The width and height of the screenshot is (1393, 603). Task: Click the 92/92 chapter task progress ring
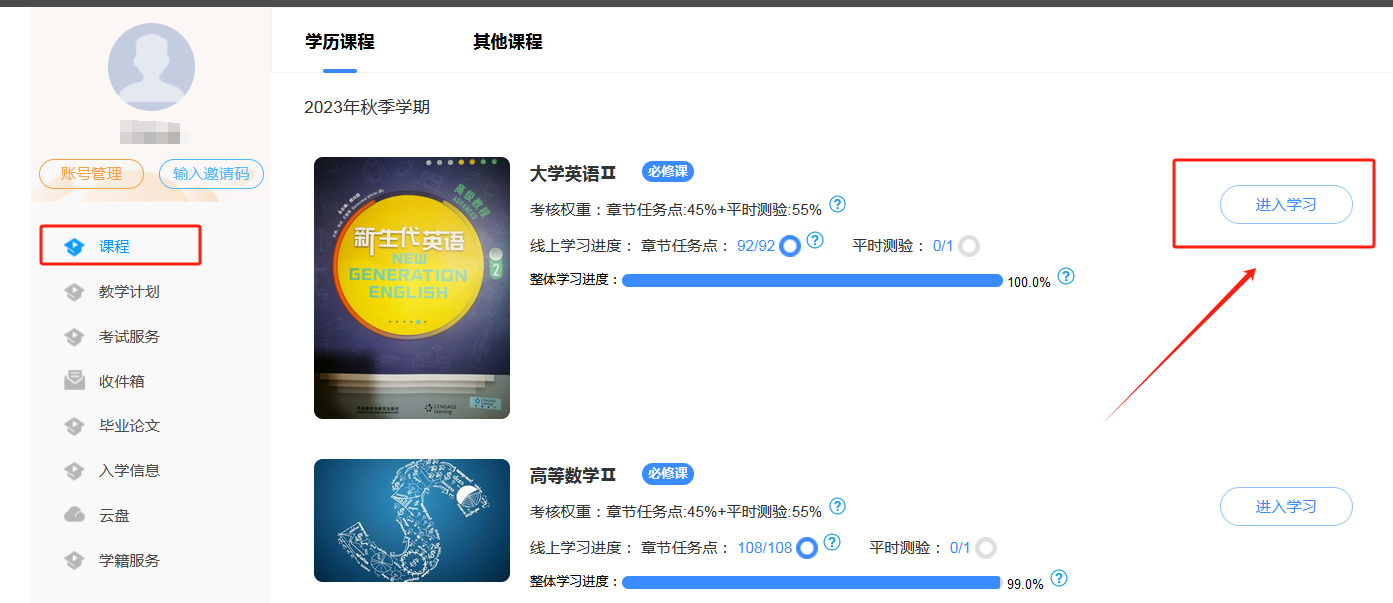click(790, 246)
